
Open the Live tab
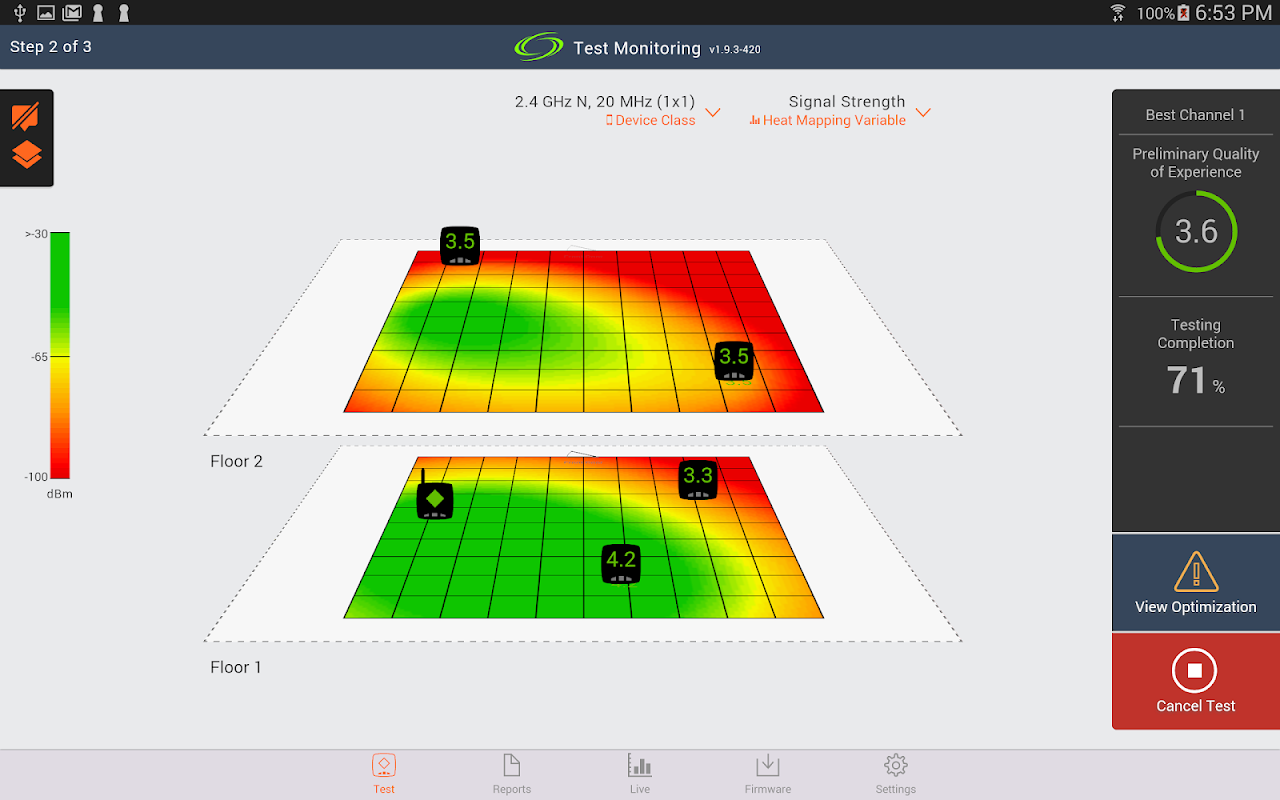click(640, 775)
